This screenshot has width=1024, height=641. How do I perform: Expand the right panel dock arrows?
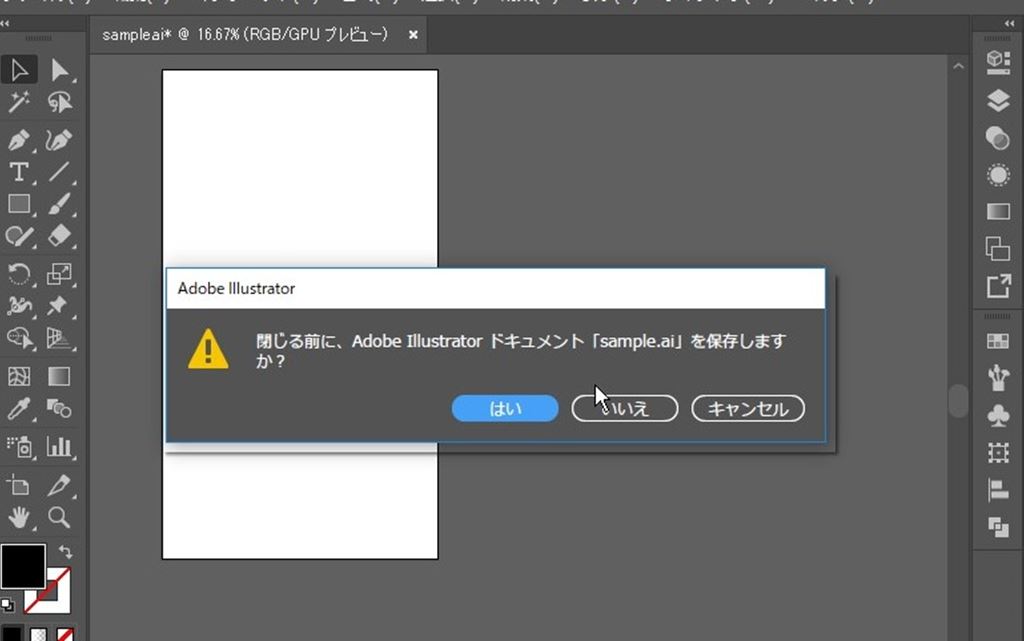(x=1009, y=23)
